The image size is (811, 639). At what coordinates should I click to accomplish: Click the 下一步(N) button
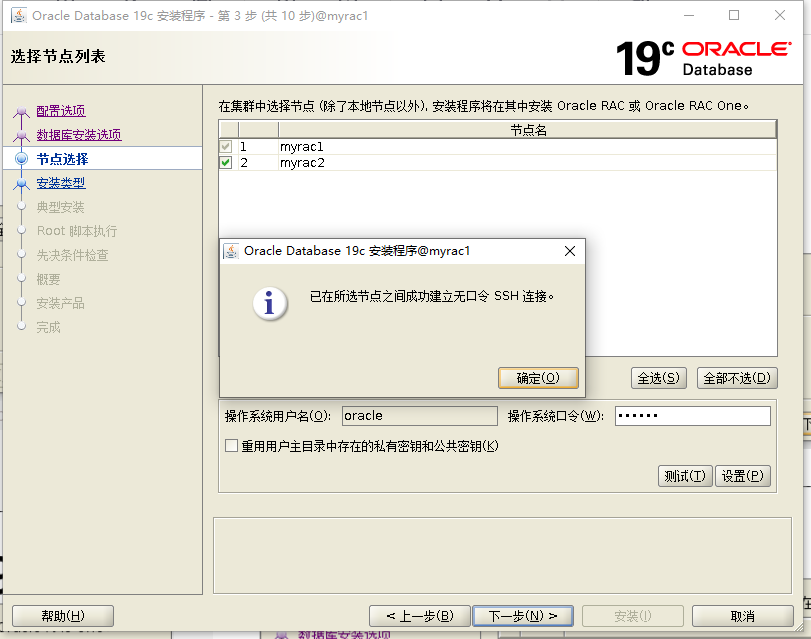click(525, 616)
